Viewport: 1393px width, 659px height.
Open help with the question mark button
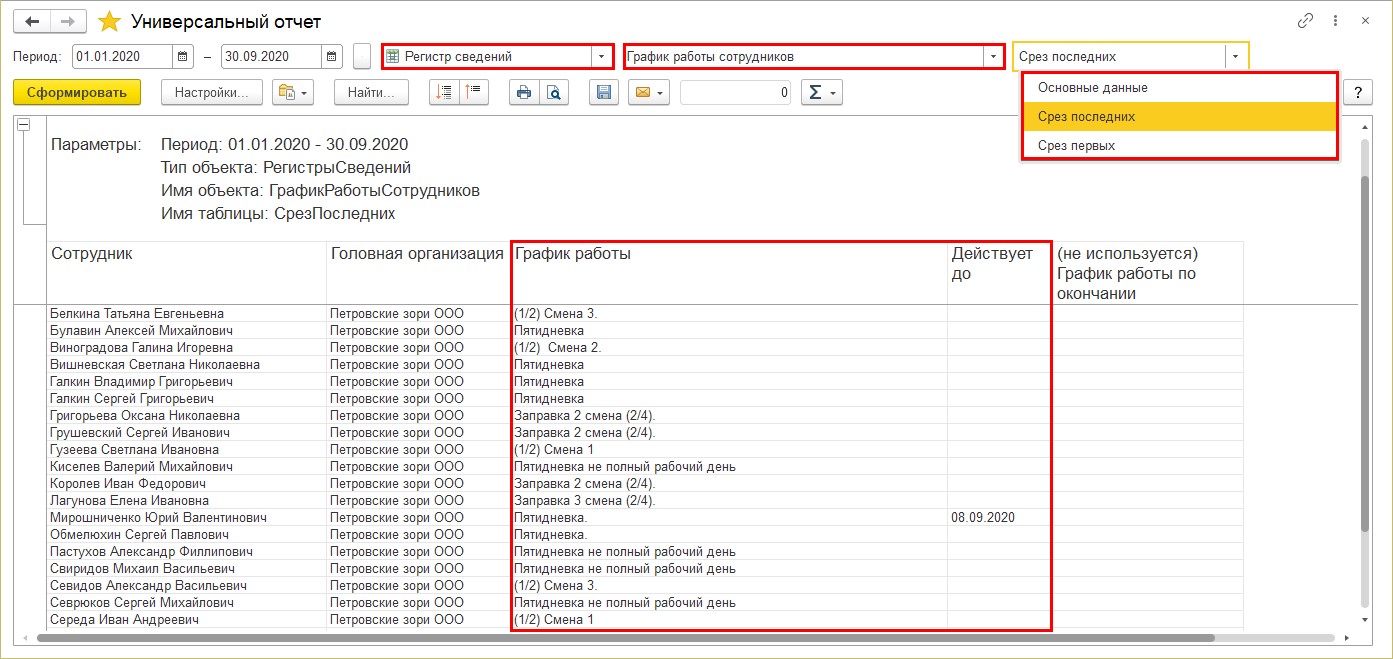[x=1358, y=93]
